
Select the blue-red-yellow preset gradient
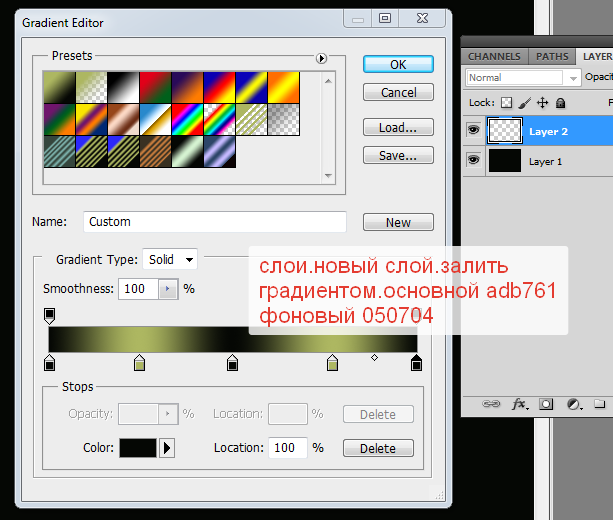[220, 88]
